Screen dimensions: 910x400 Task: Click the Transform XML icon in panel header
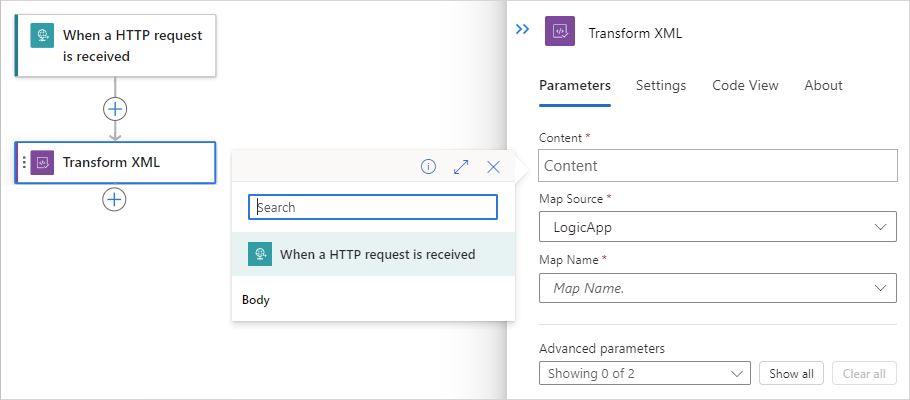click(560, 32)
